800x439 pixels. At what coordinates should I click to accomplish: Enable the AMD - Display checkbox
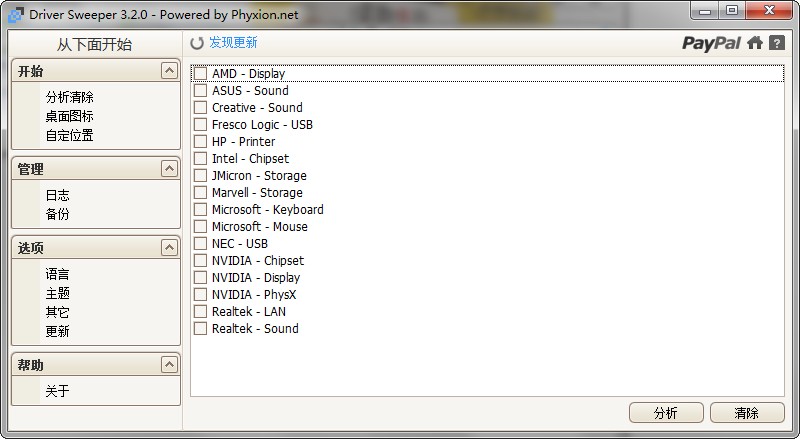pyautogui.click(x=201, y=74)
